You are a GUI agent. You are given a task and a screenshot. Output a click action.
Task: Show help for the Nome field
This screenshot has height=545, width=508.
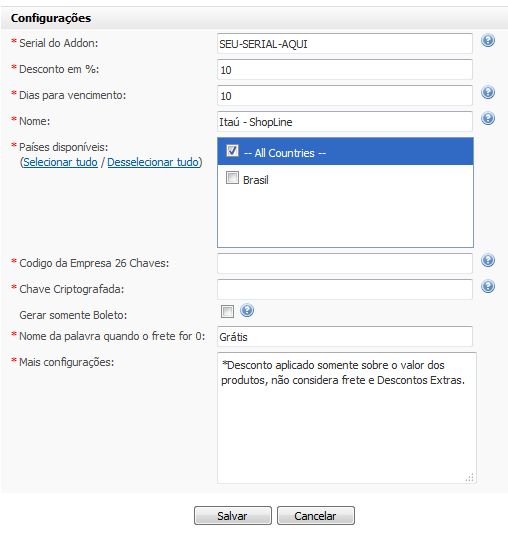[488, 119]
